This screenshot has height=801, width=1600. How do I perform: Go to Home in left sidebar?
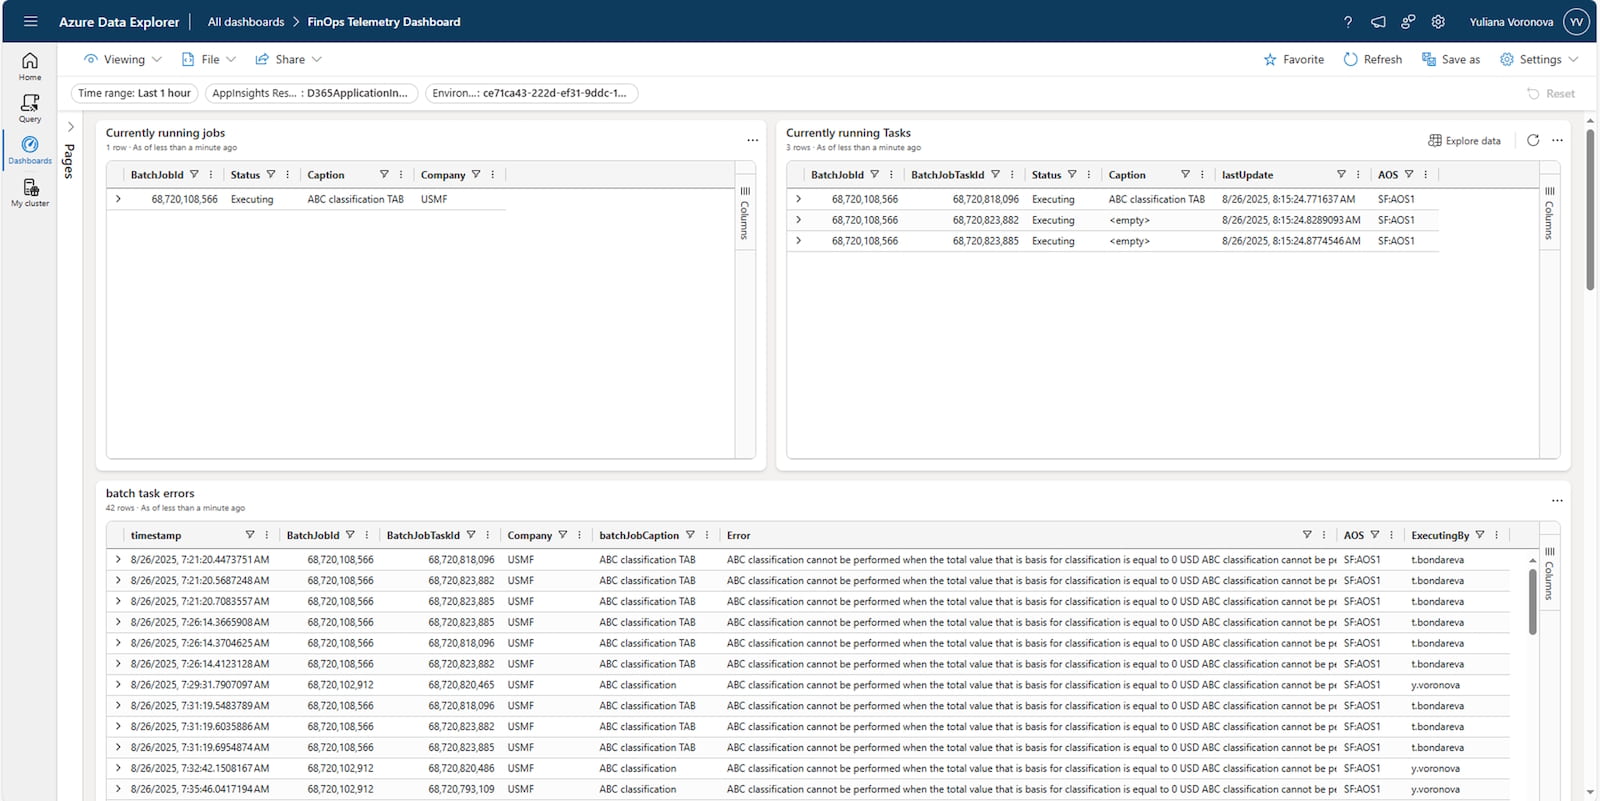pyautogui.click(x=30, y=66)
